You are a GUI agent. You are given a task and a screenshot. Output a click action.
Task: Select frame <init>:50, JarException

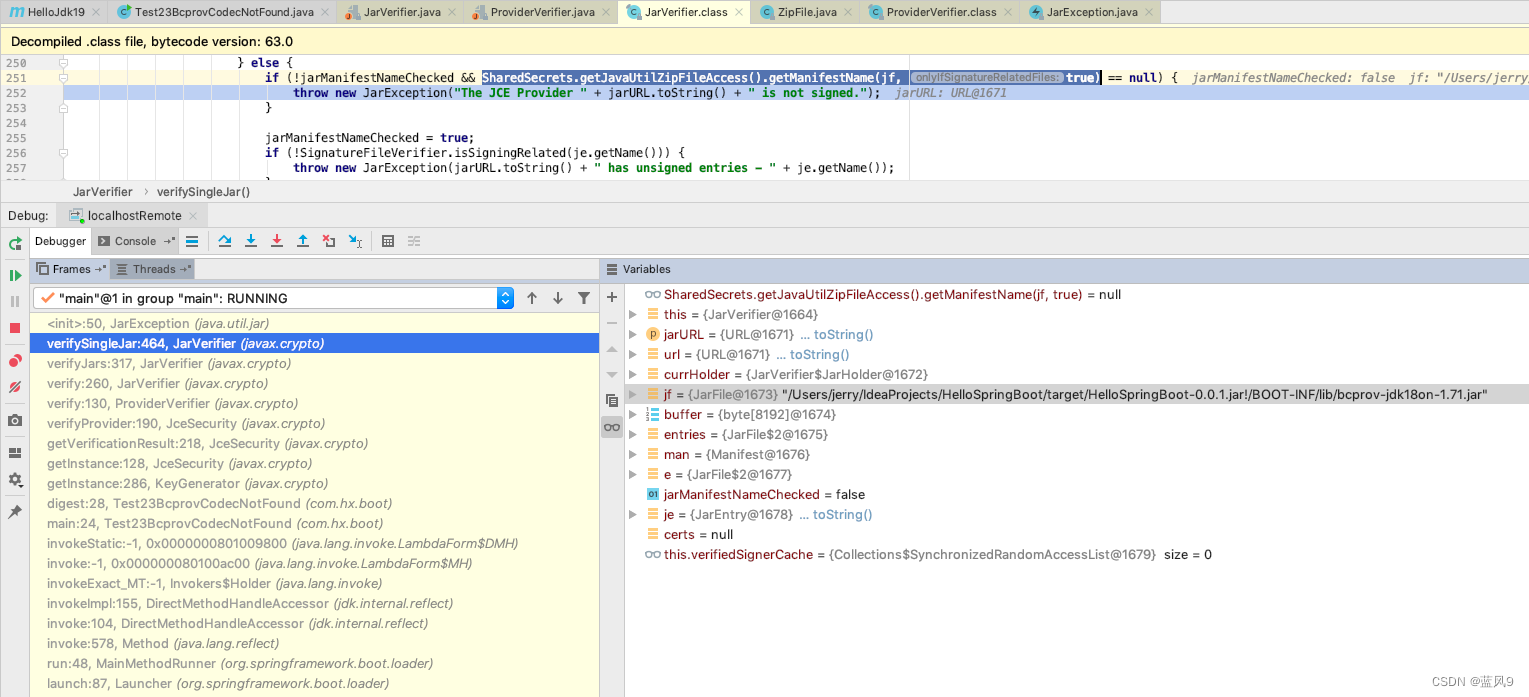tap(315, 323)
